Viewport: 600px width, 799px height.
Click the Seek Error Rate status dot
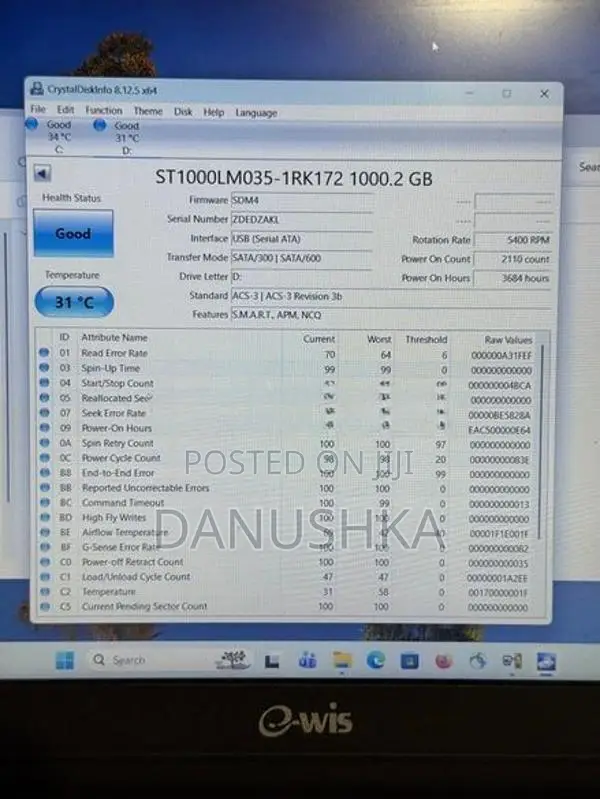tap(44, 413)
